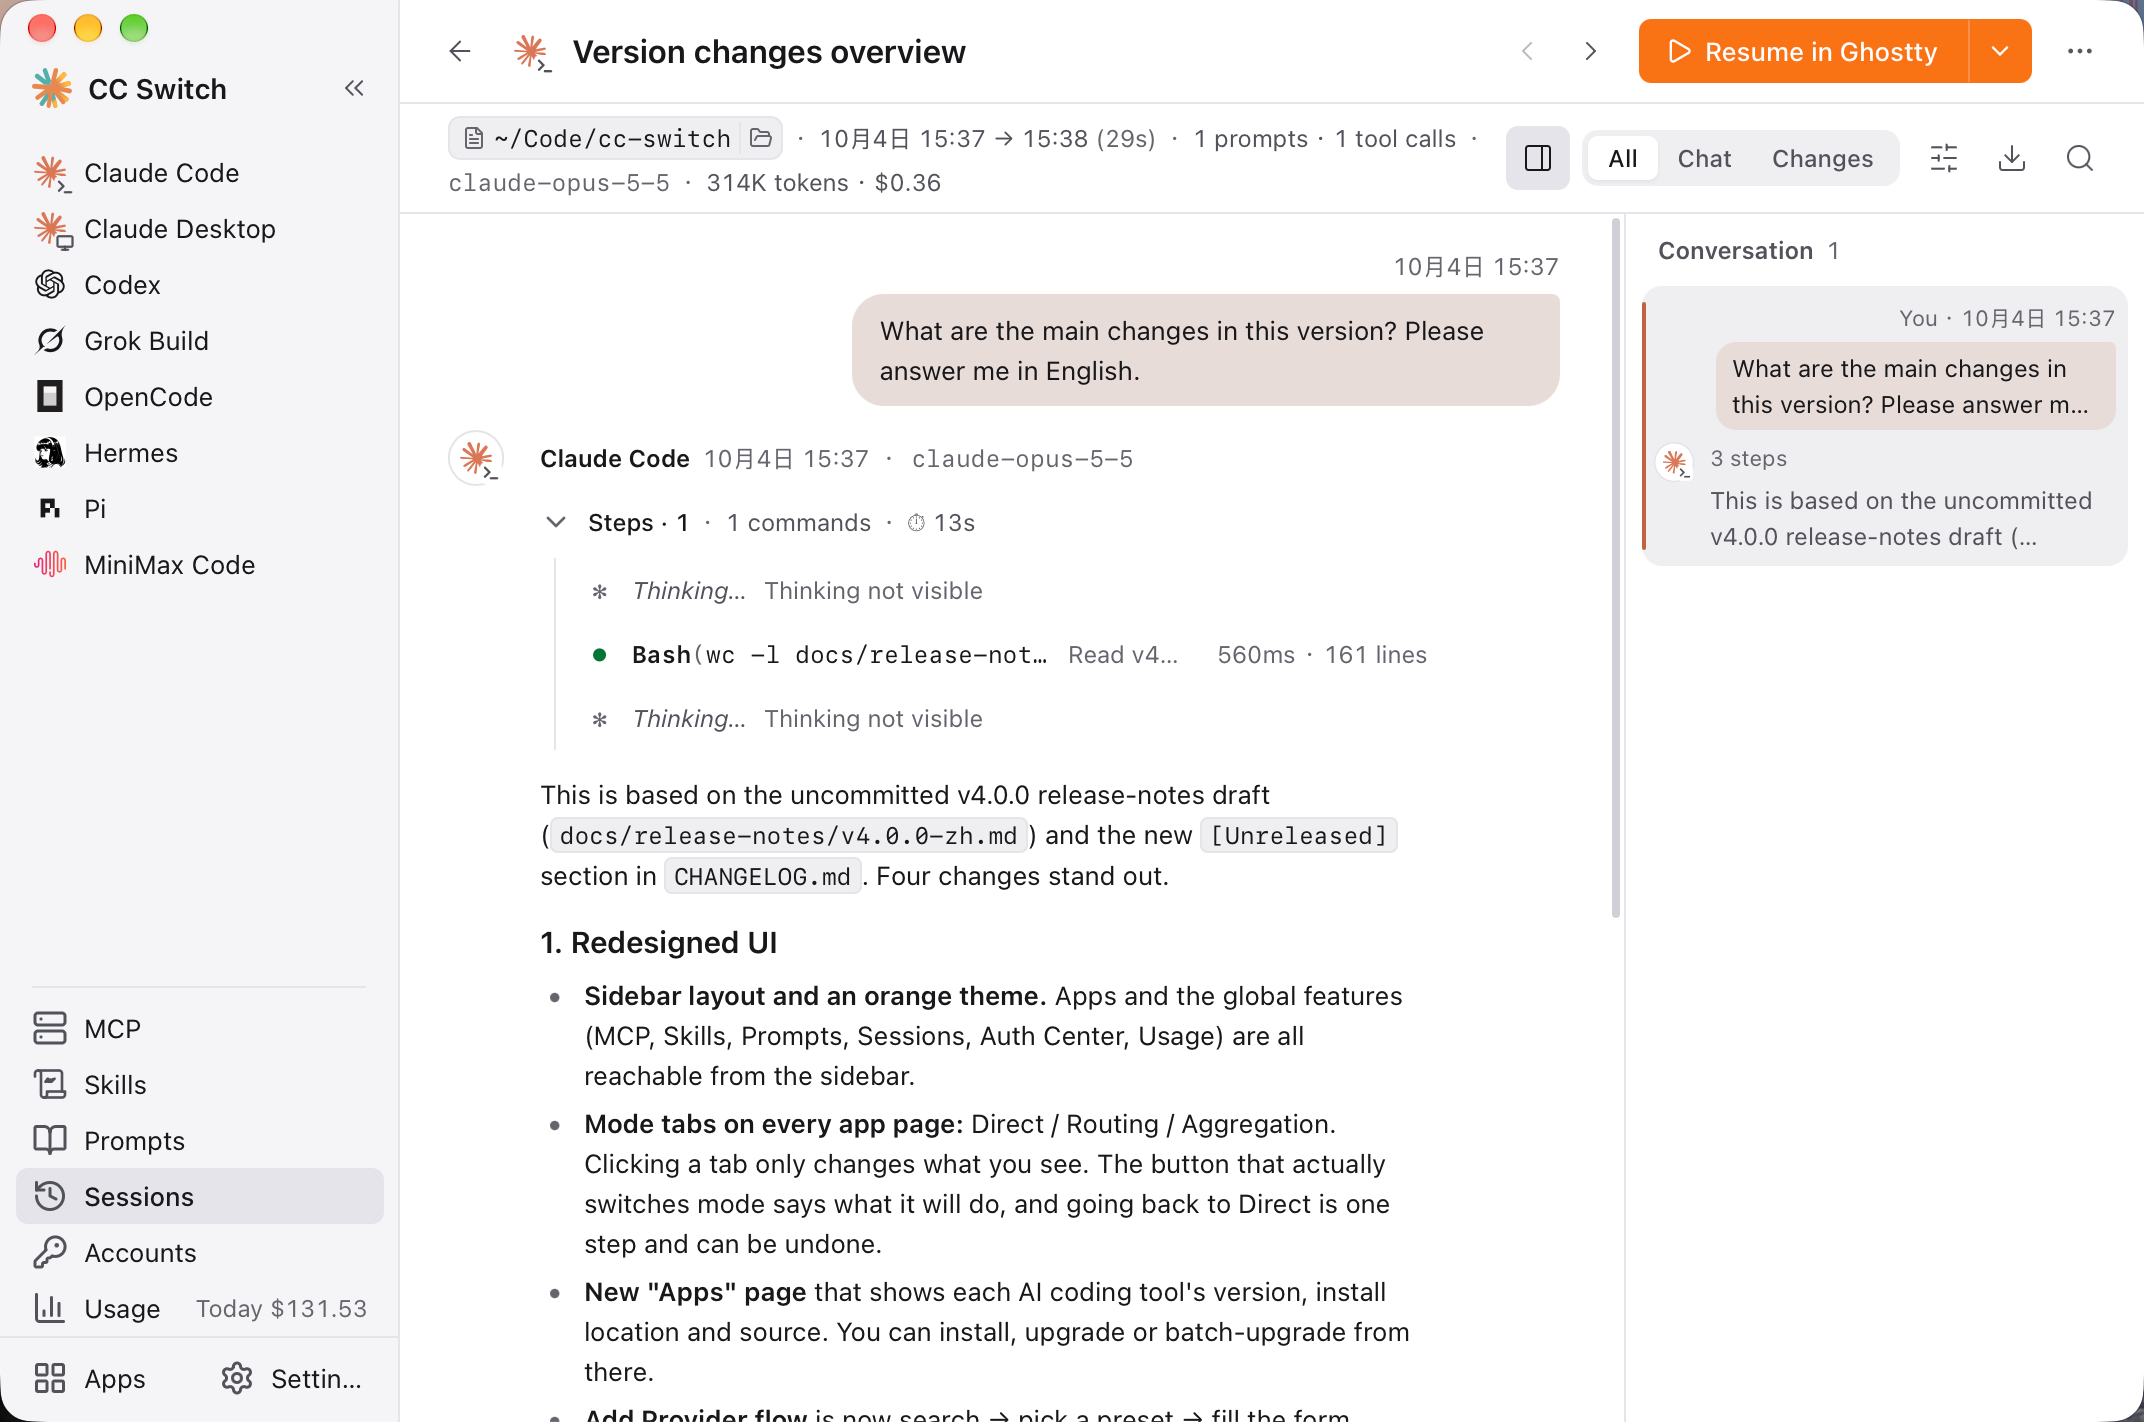Image resolution: width=2144 pixels, height=1422 pixels.
Task: Open Settings at sidebar bottom
Action: pyautogui.click(x=292, y=1379)
